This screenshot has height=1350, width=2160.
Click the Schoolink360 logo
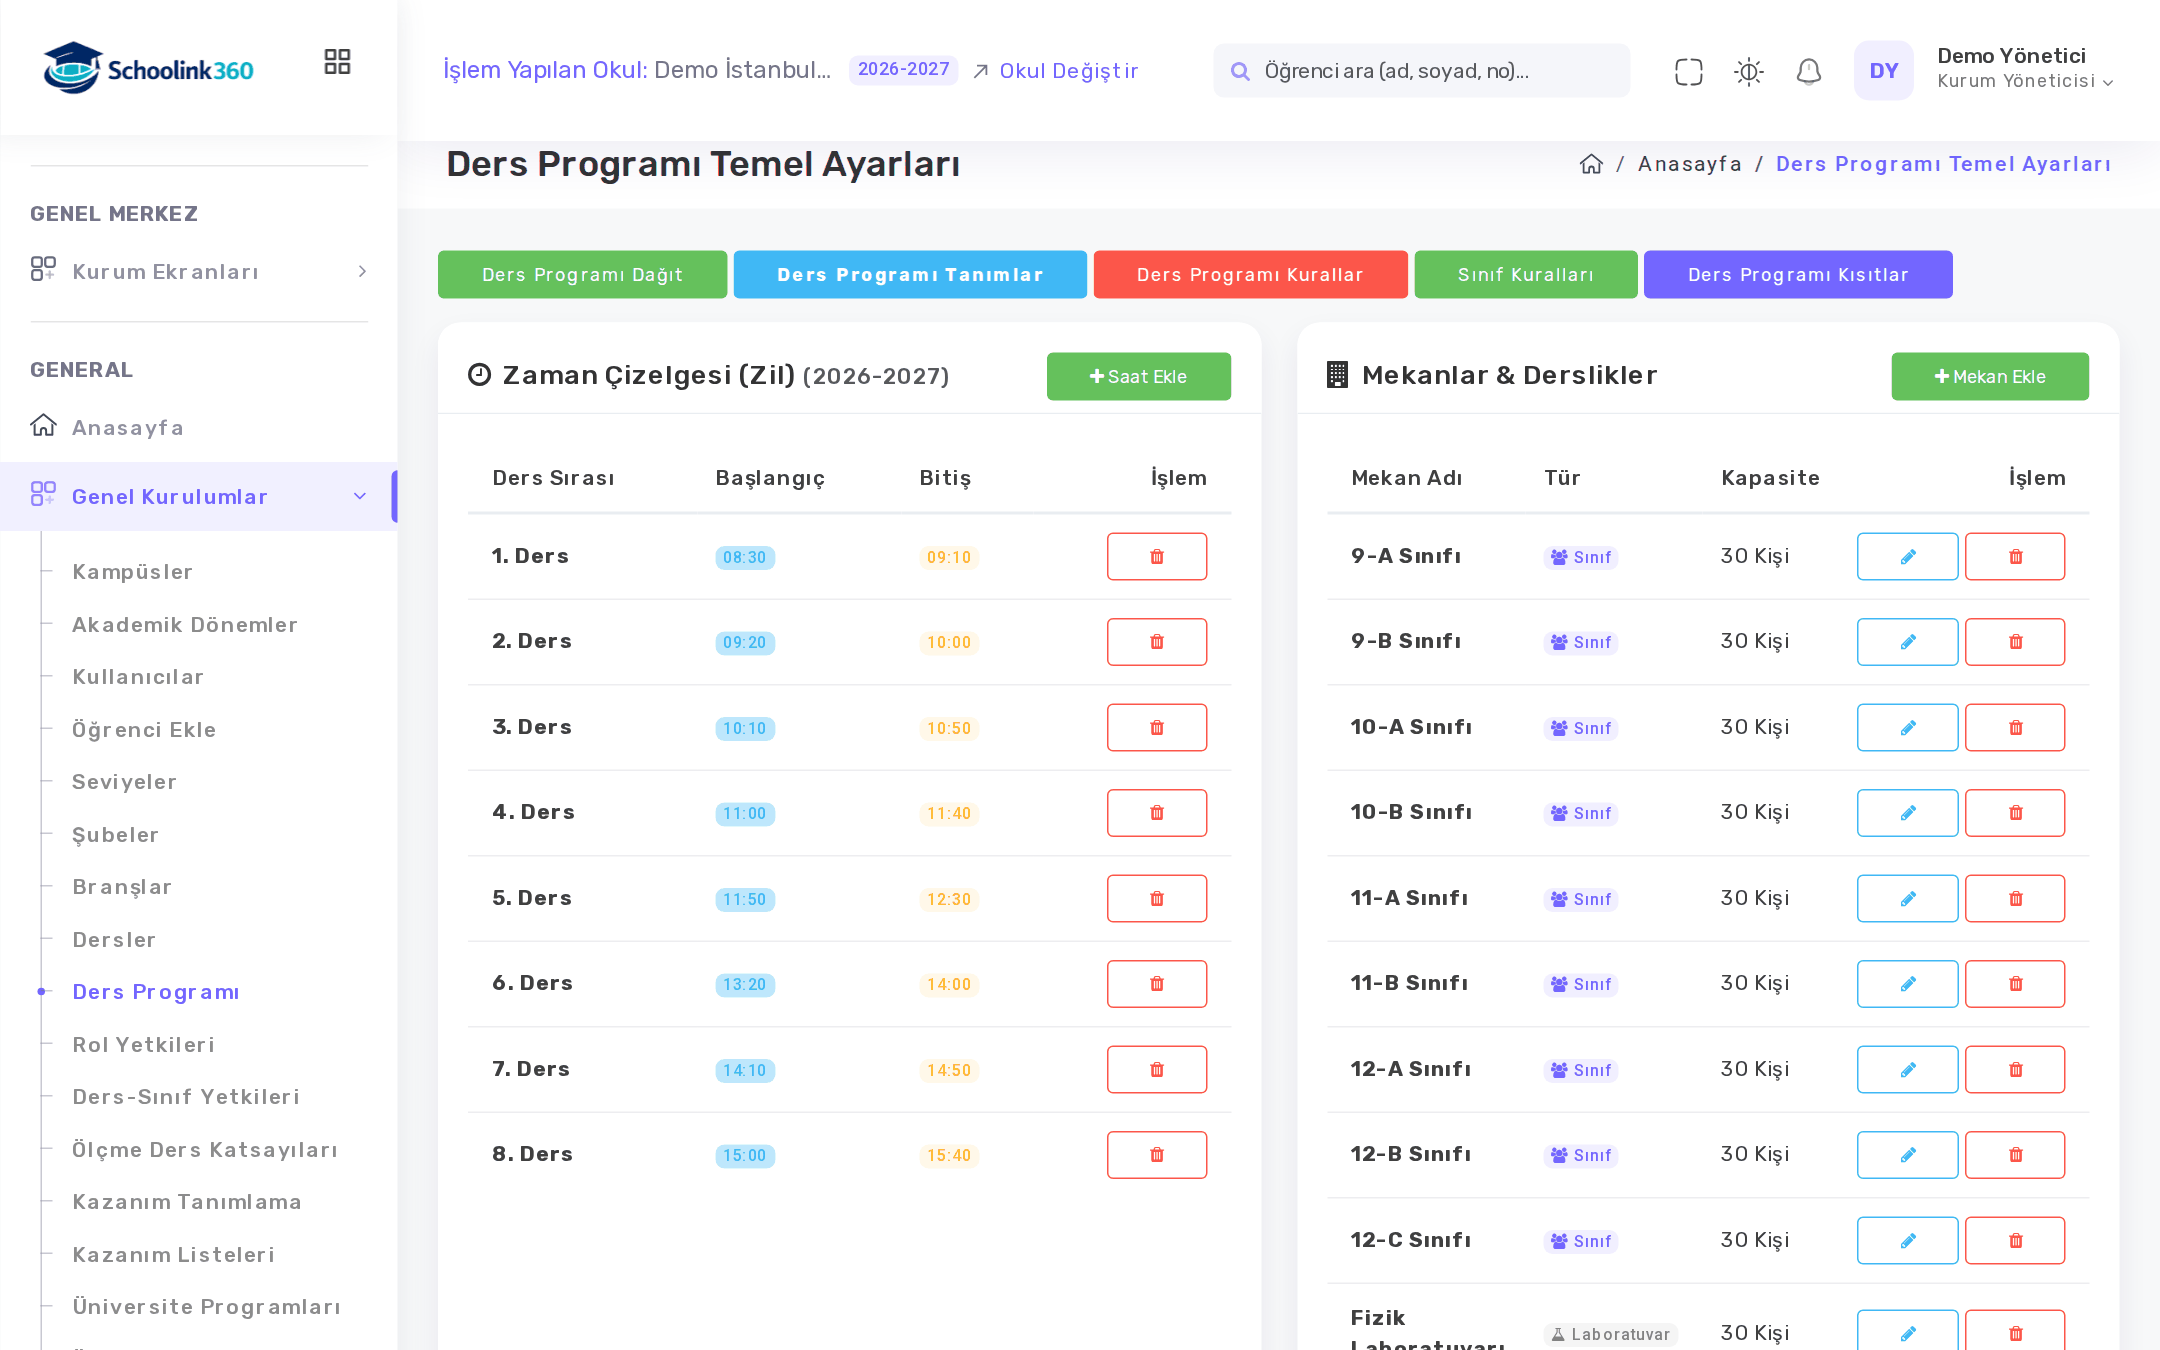tap(148, 69)
